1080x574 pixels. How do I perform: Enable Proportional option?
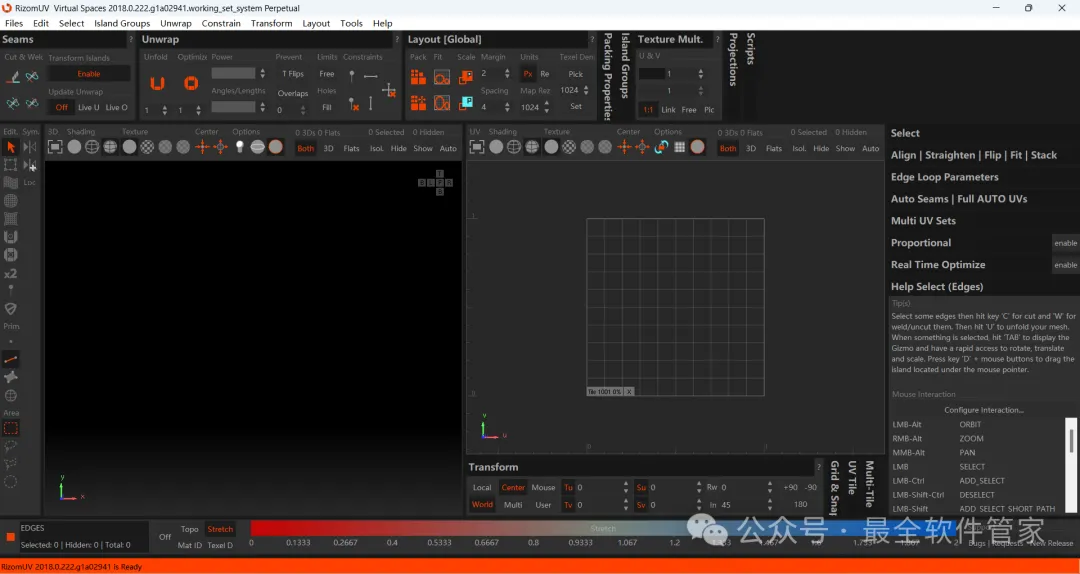pos(1066,243)
